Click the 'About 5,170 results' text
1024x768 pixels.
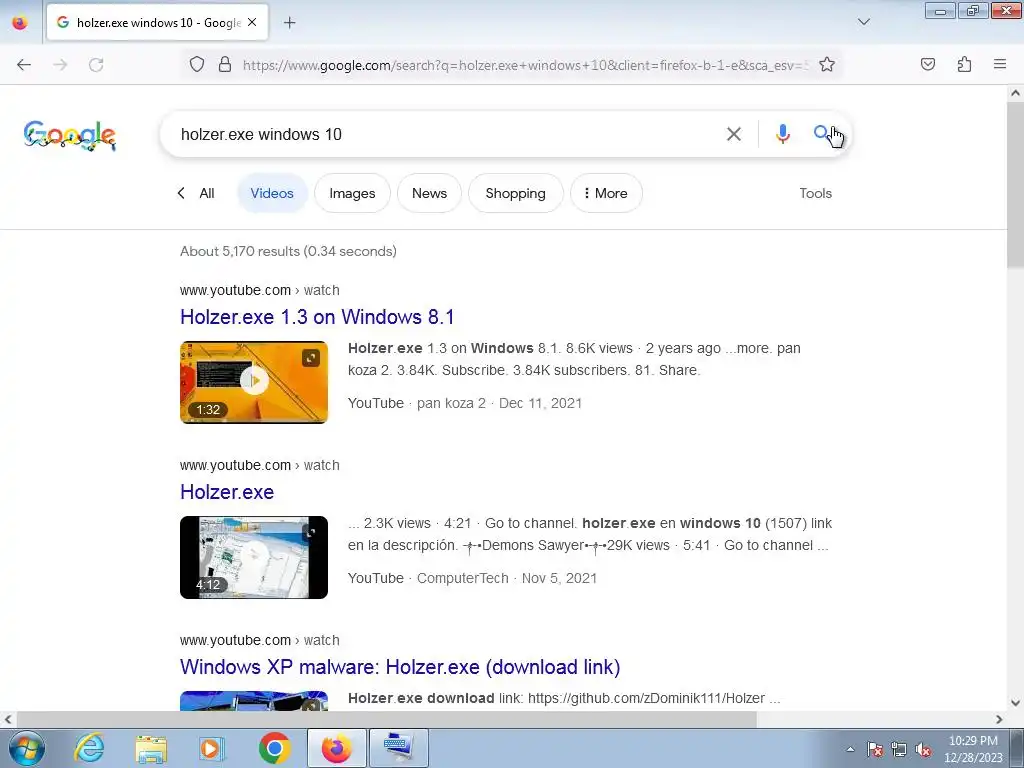[x=289, y=251]
